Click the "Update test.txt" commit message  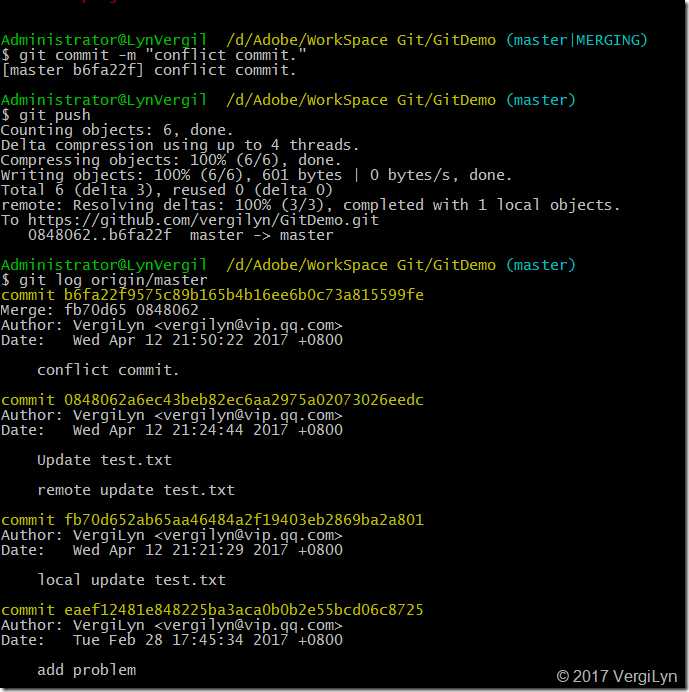104,460
